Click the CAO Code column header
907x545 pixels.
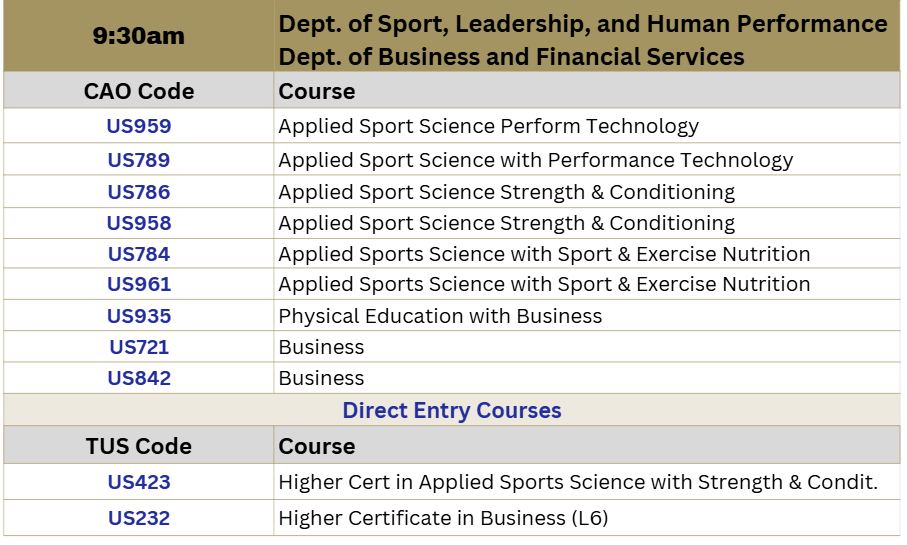[139, 91]
